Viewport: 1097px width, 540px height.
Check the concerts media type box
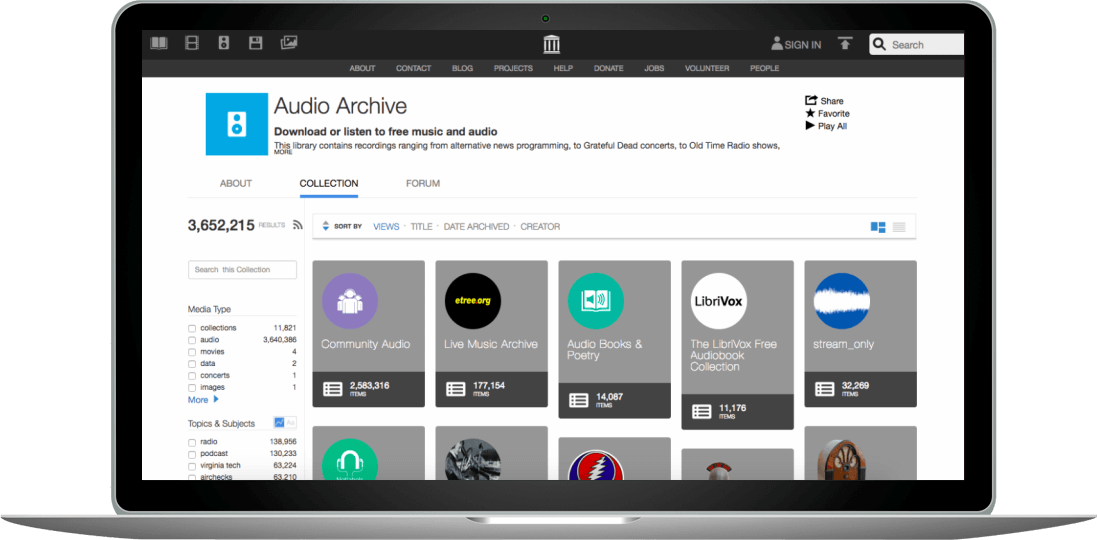click(192, 376)
